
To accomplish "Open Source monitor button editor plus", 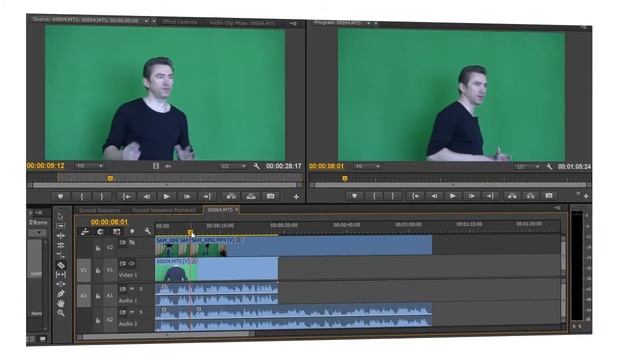I will [296, 197].
